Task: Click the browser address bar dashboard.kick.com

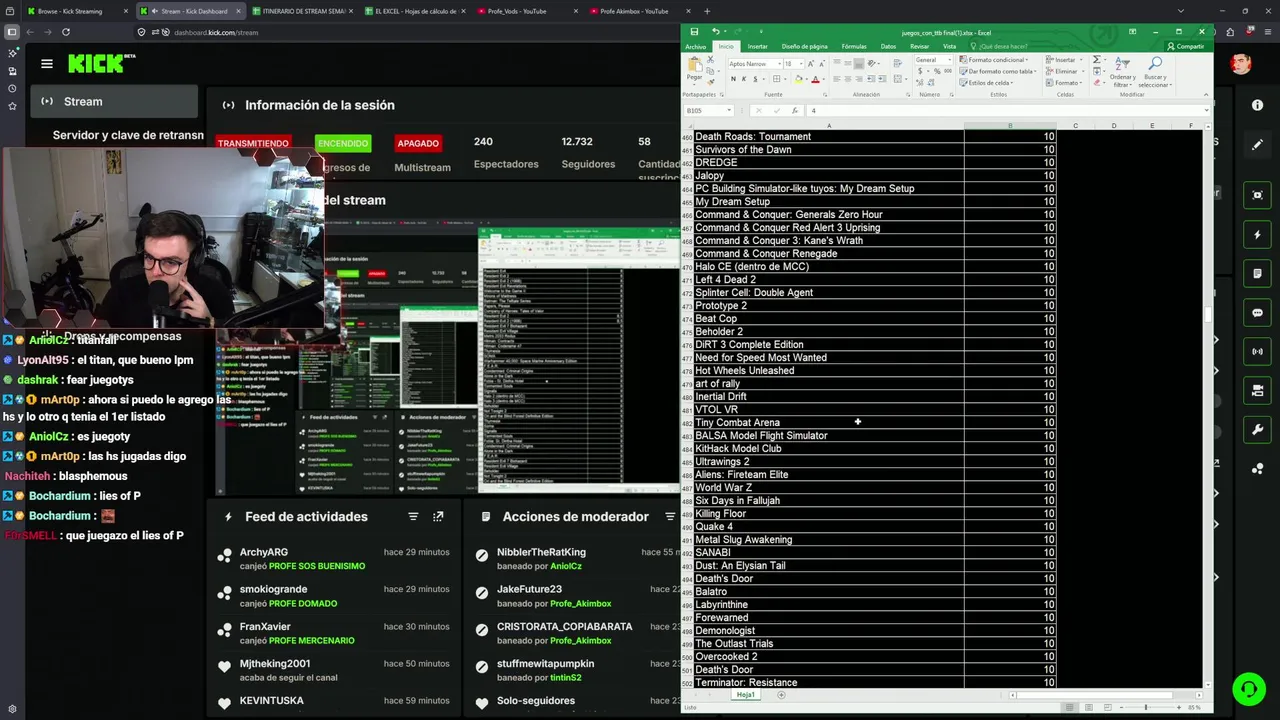Action: point(216,32)
